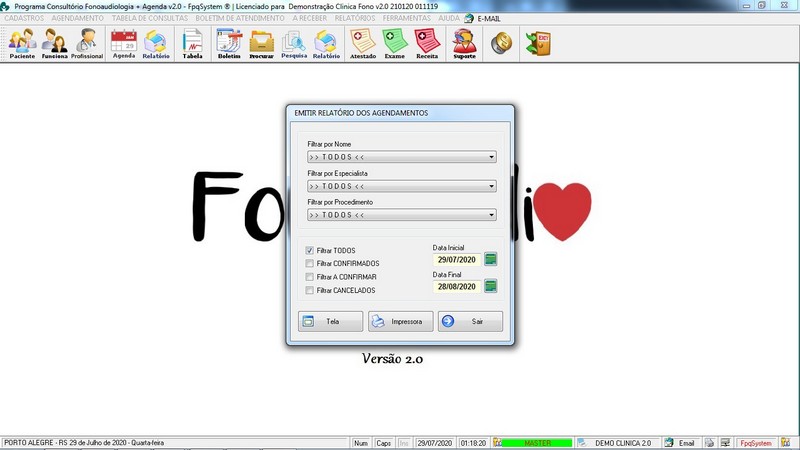Open the TABELA DE CONSULTAS menu
Viewport: 800px width, 450px height.
(150, 18)
